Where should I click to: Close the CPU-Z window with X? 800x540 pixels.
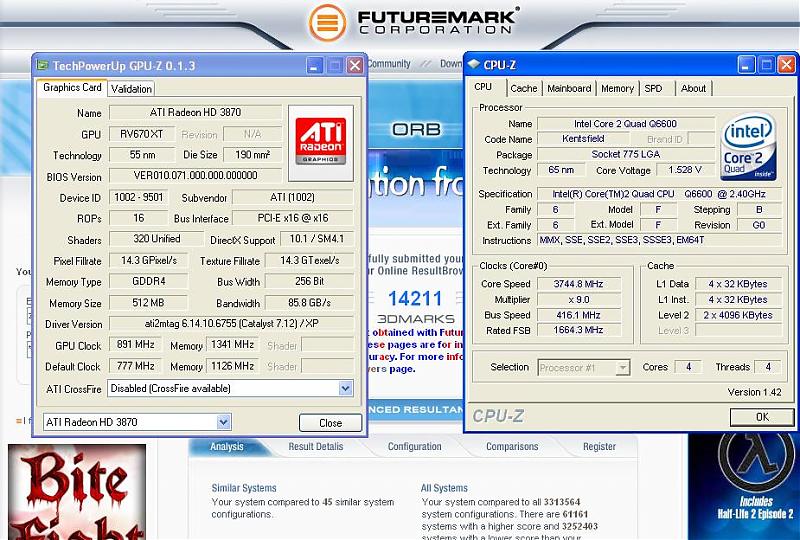click(786, 65)
